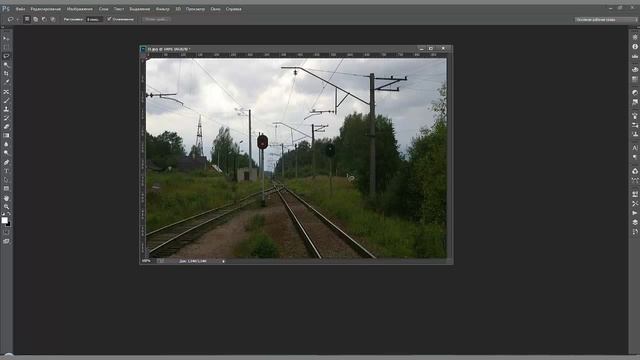
Task: Open the Изображение menu
Action: coord(80,9)
